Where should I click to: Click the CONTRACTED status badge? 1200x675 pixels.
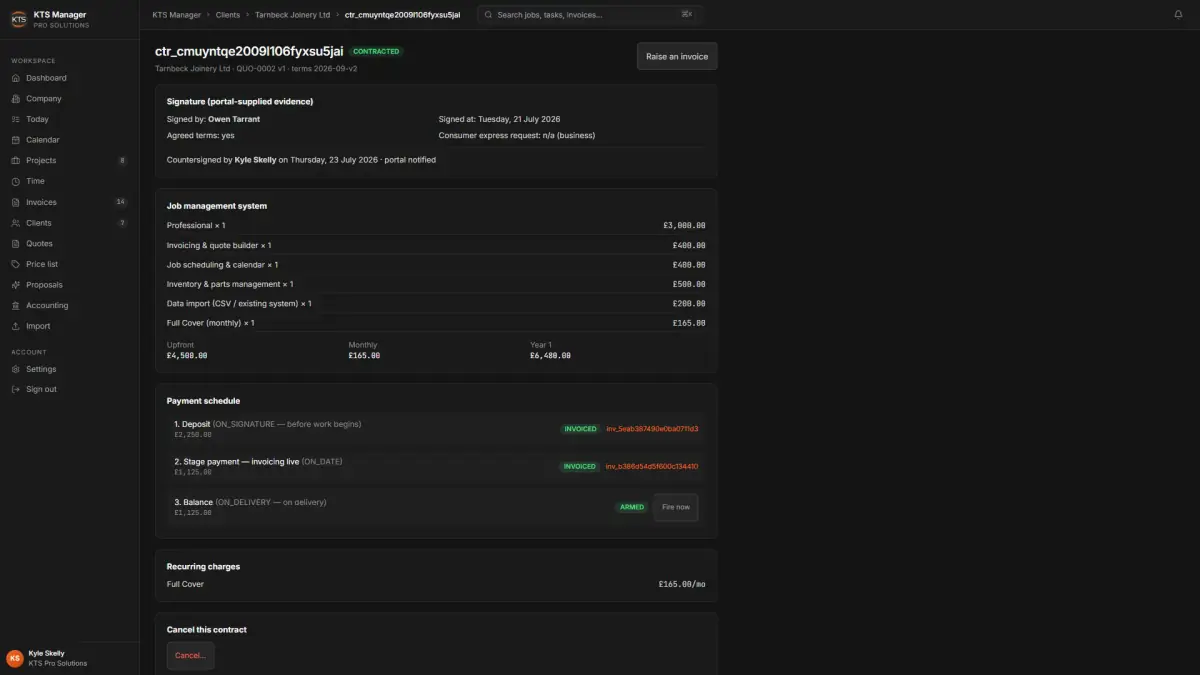tap(377, 51)
